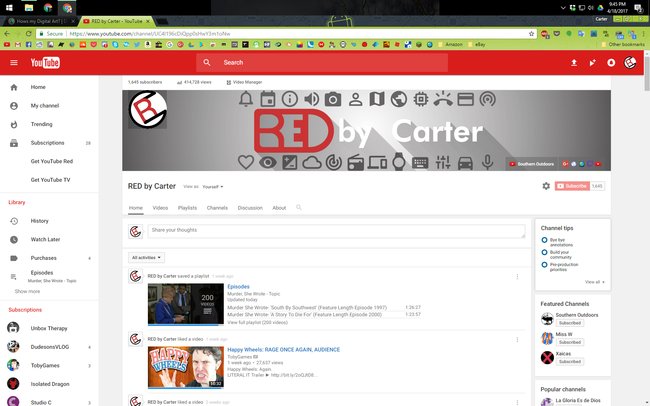Open the Happy Wheels video thumbnail
Screen dimensions: 650x406
[x=186, y=367]
